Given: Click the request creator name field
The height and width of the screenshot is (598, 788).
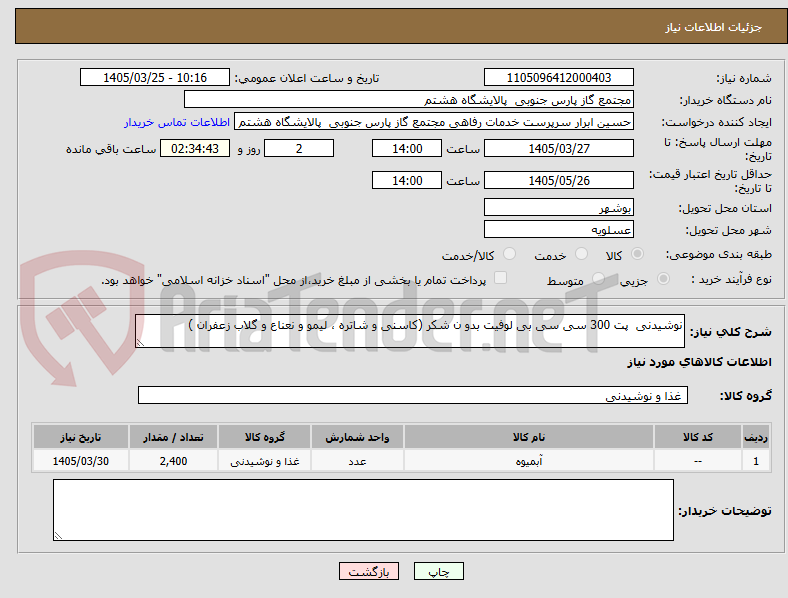Looking at the screenshot, I should 434,122.
